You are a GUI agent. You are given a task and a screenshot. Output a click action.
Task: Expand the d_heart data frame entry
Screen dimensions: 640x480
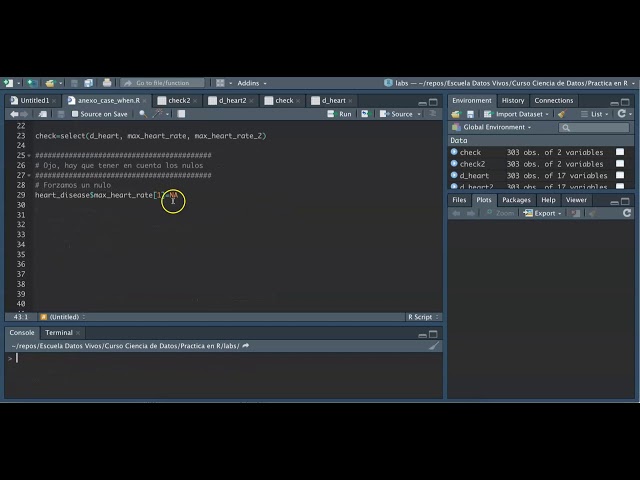coord(454,176)
